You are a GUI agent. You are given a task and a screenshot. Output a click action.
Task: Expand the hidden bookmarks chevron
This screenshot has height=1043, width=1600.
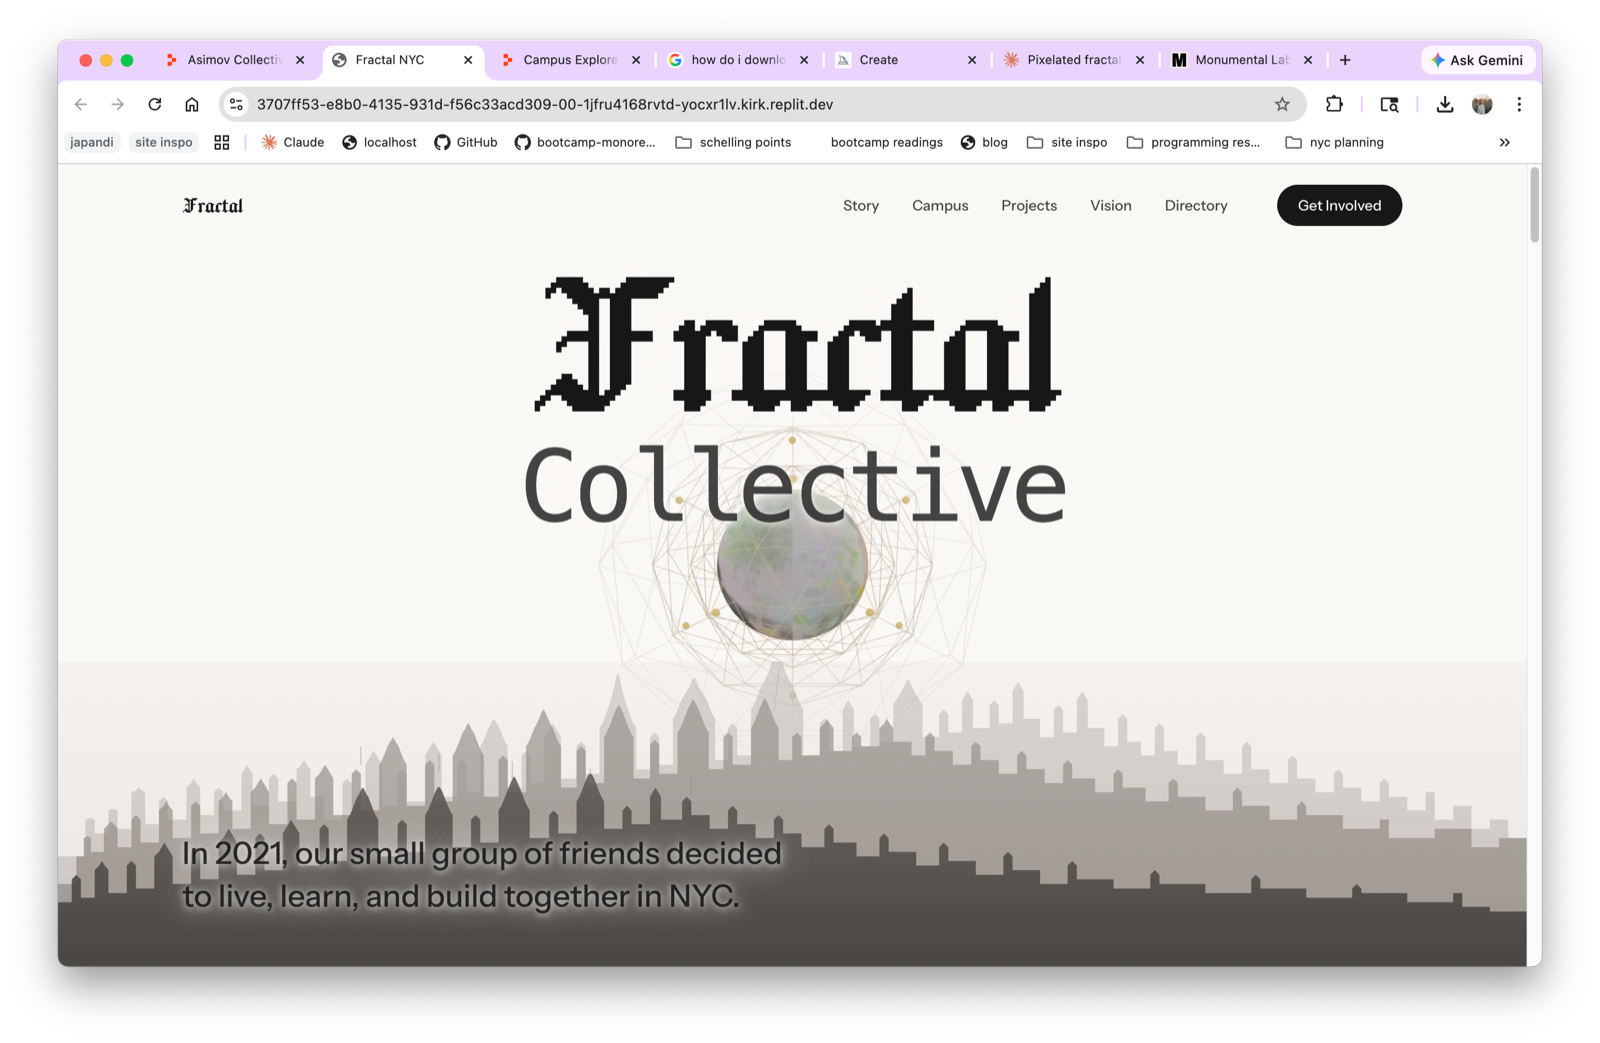tap(1504, 142)
